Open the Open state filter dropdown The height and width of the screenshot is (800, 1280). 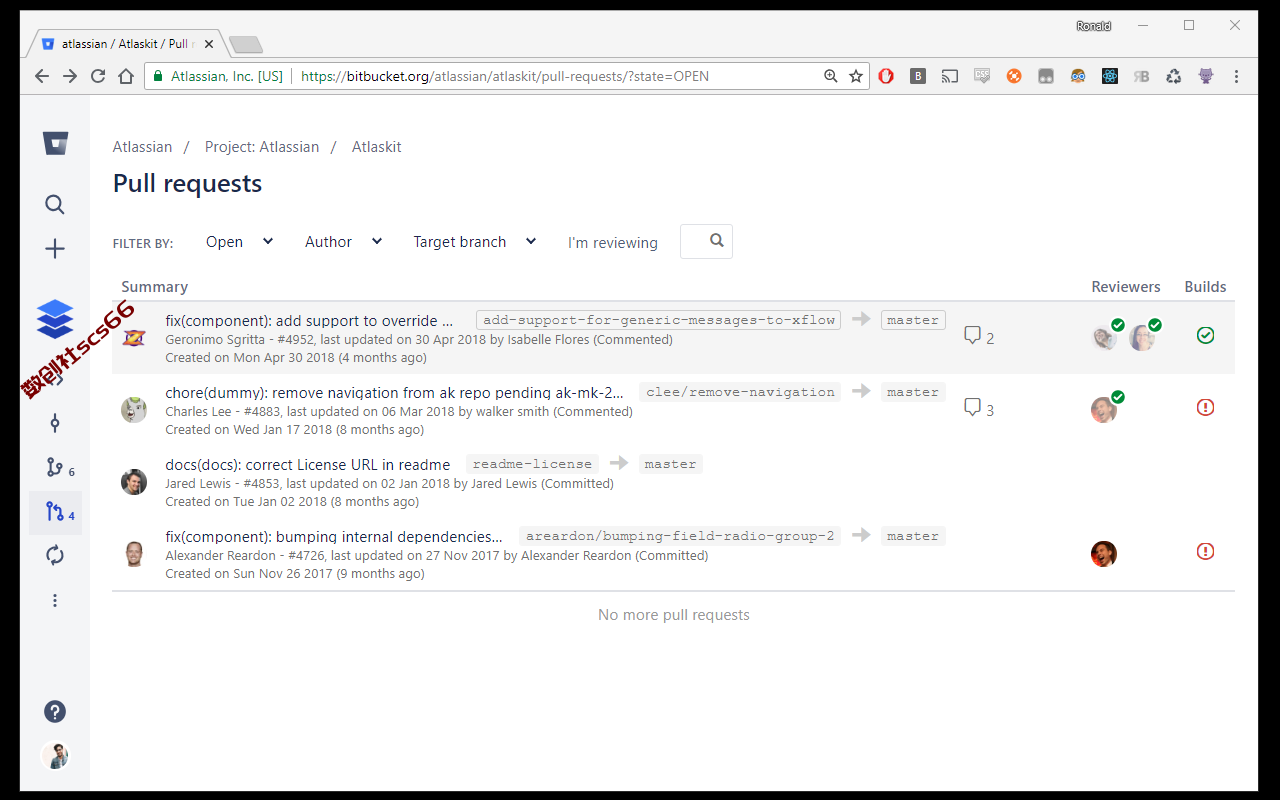click(239, 242)
